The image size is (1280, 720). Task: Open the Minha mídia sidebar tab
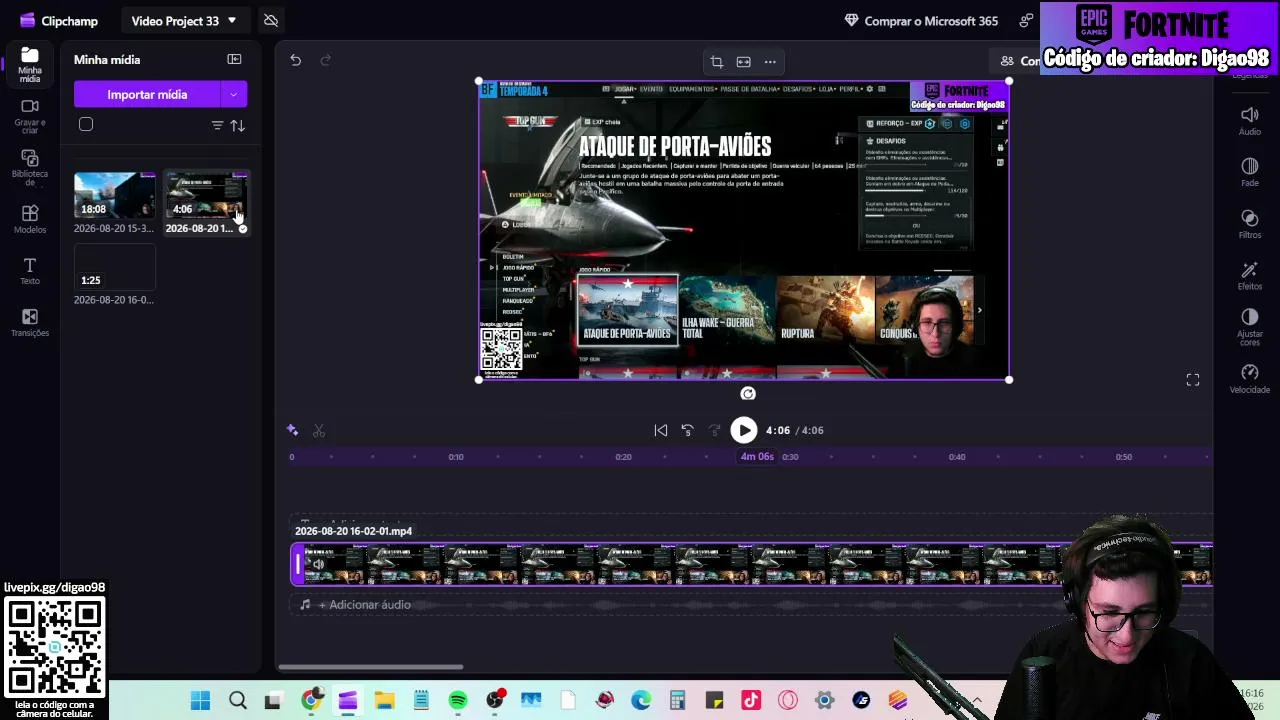[30, 65]
